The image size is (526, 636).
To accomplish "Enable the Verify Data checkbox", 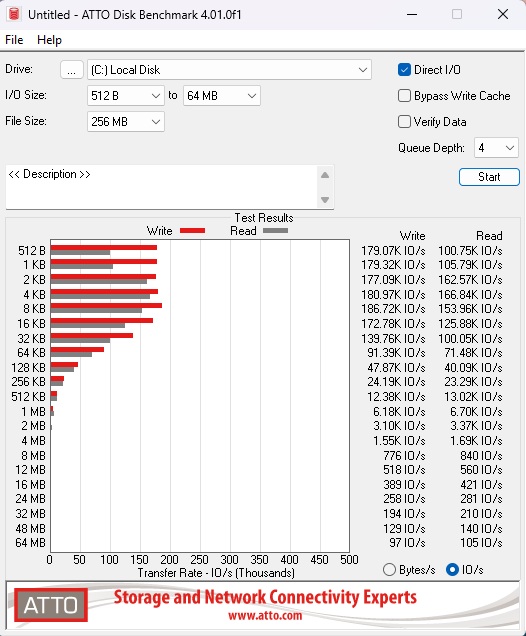I will (404, 122).
